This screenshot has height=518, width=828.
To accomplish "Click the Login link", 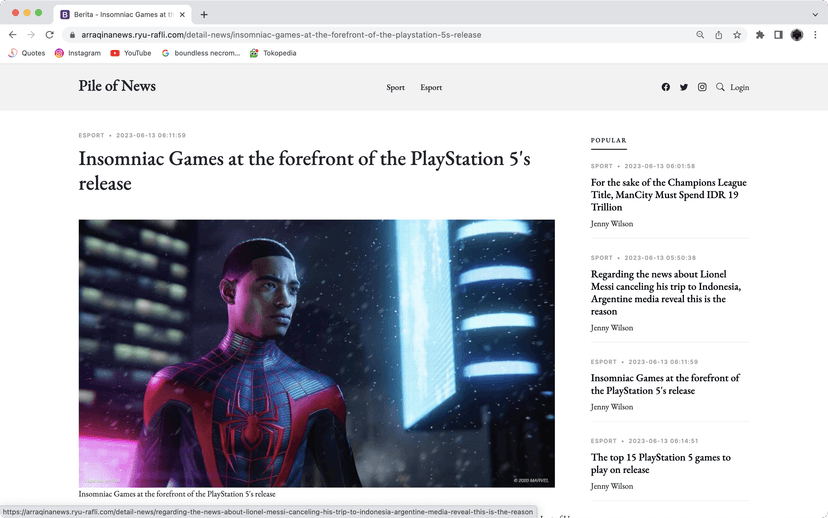I will (x=739, y=87).
